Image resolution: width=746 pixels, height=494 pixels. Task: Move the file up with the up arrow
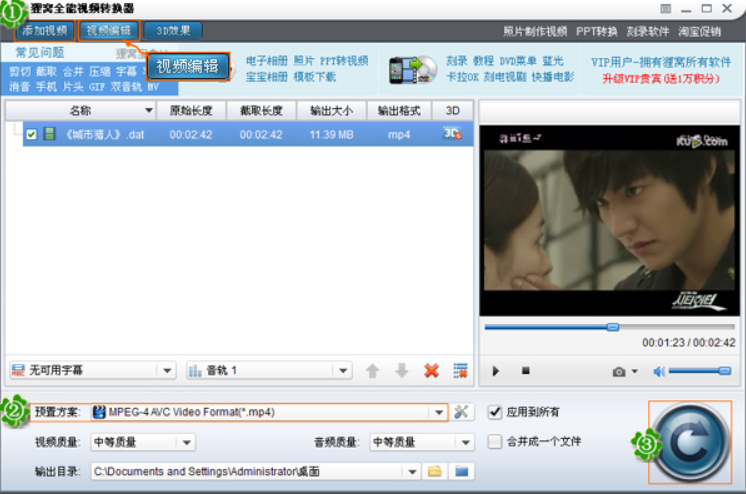[x=372, y=371]
